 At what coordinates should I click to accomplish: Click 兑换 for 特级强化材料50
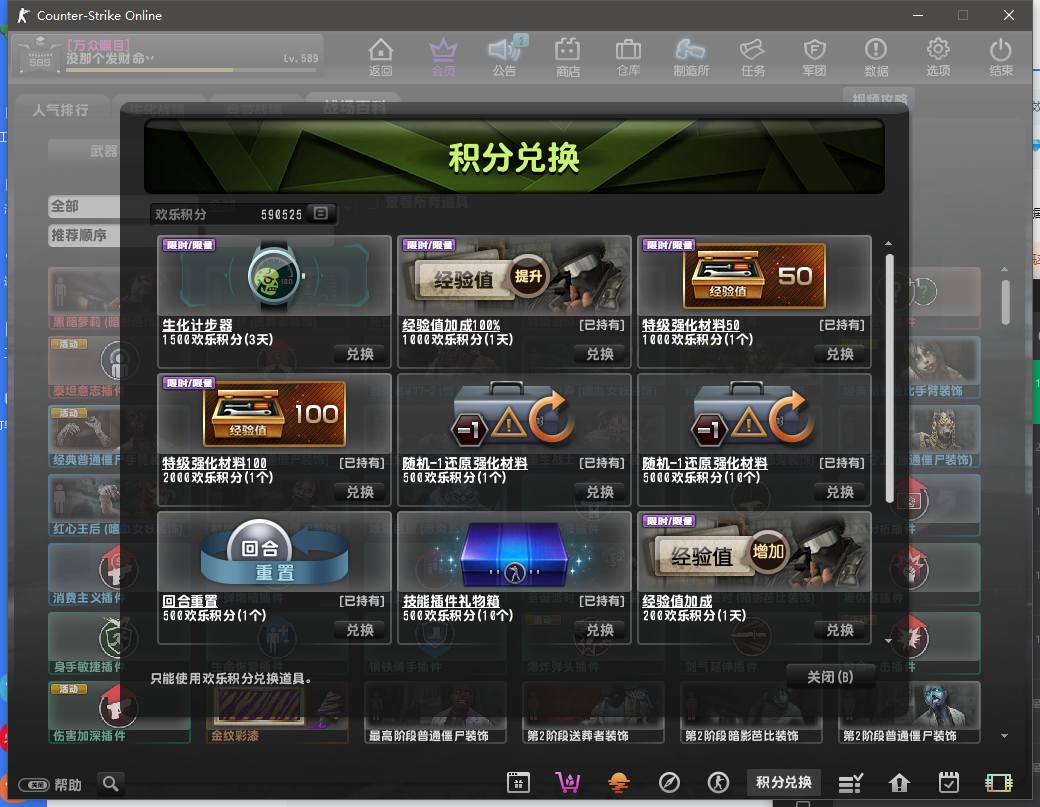840,354
